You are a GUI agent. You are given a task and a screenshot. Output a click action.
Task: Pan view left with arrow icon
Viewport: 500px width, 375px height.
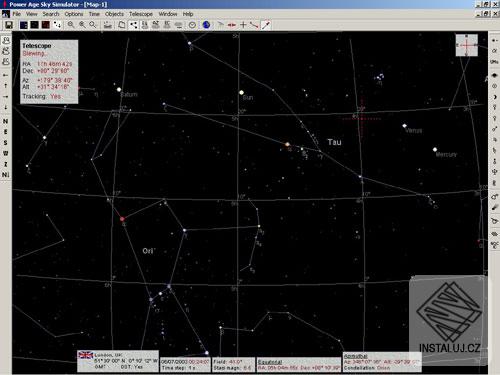[6, 75]
